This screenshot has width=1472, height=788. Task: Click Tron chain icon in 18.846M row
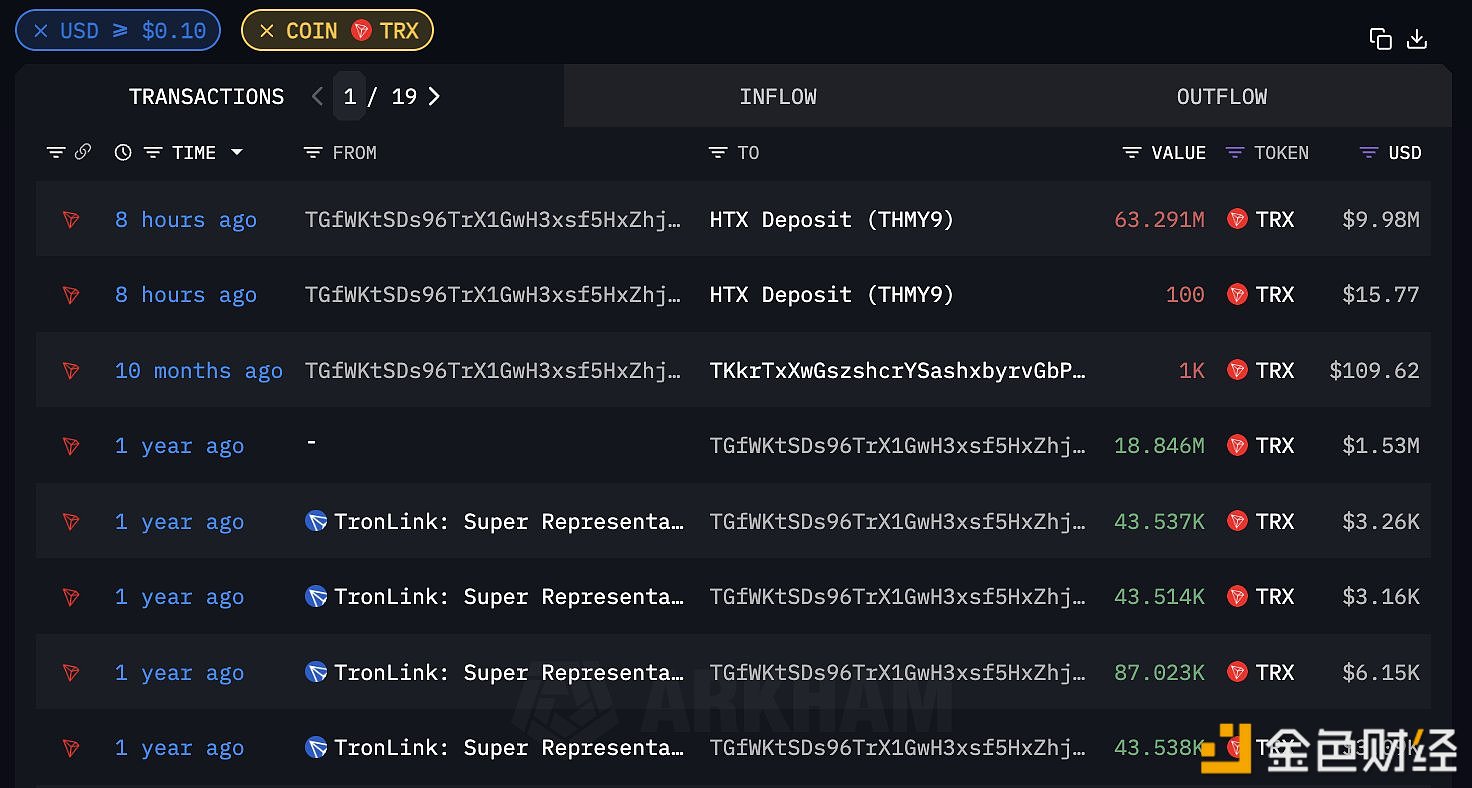click(71, 446)
